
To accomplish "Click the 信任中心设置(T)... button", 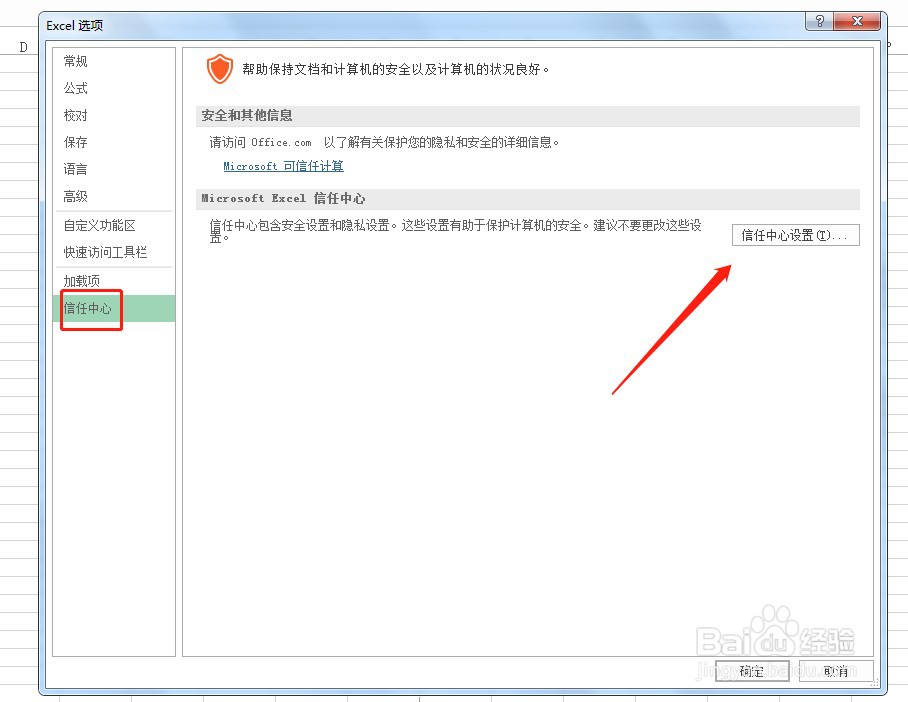I will [795, 235].
